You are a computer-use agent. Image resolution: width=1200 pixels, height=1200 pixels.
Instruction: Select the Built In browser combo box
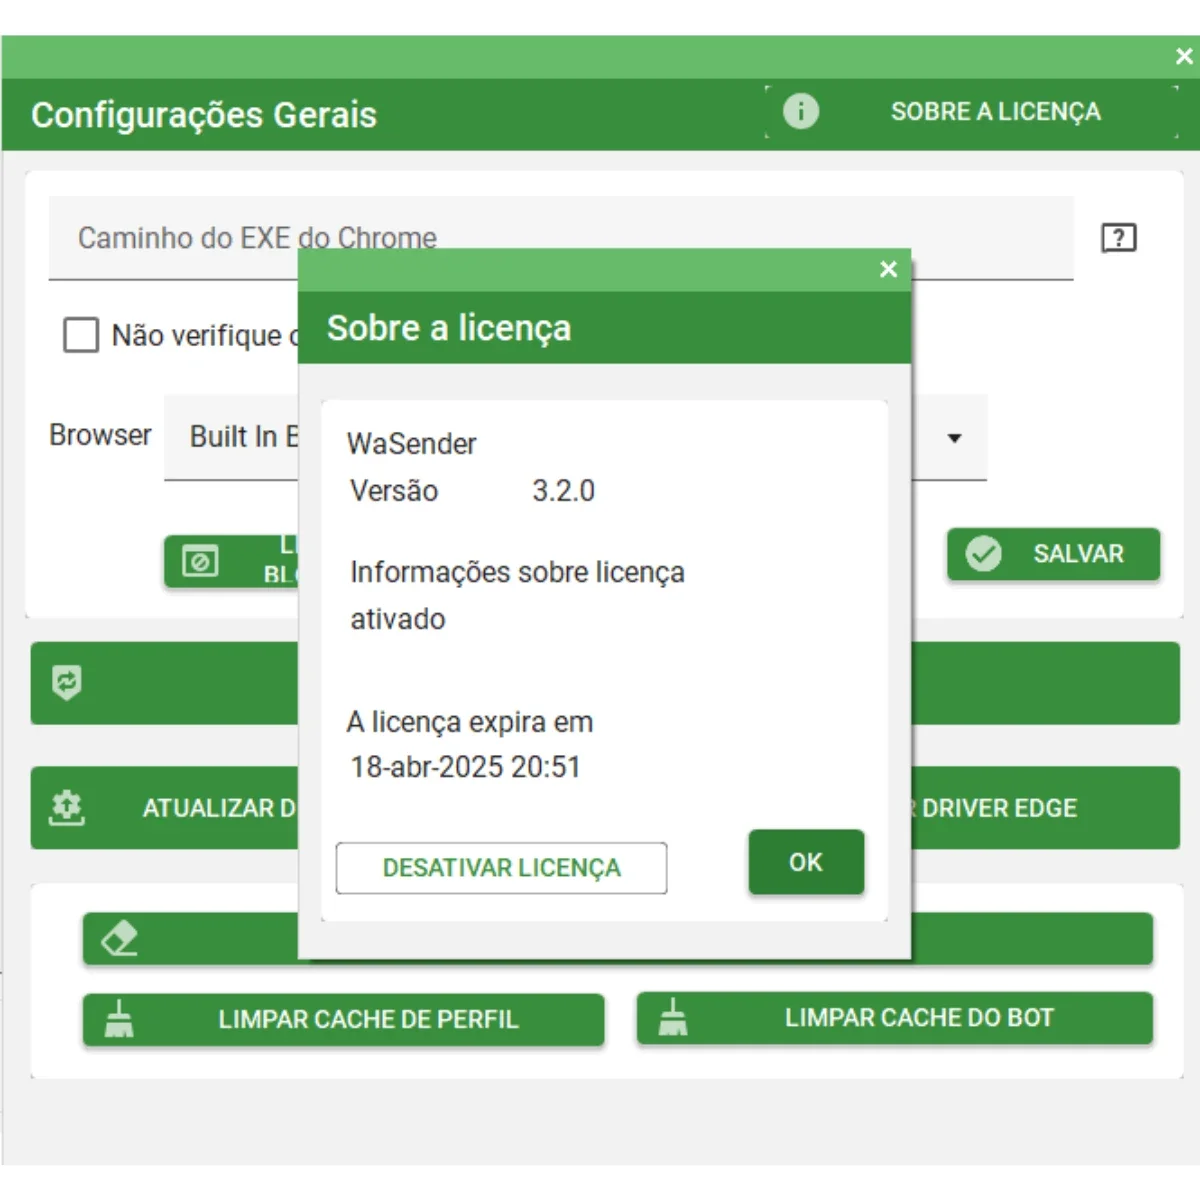pyautogui.click(x=575, y=438)
